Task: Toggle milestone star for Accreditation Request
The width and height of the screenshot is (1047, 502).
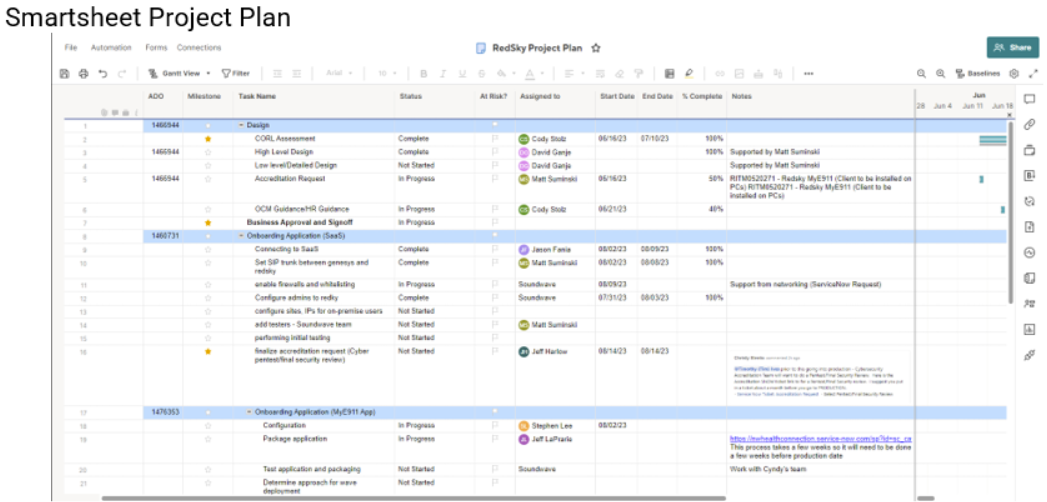Action: click(208, 179)
